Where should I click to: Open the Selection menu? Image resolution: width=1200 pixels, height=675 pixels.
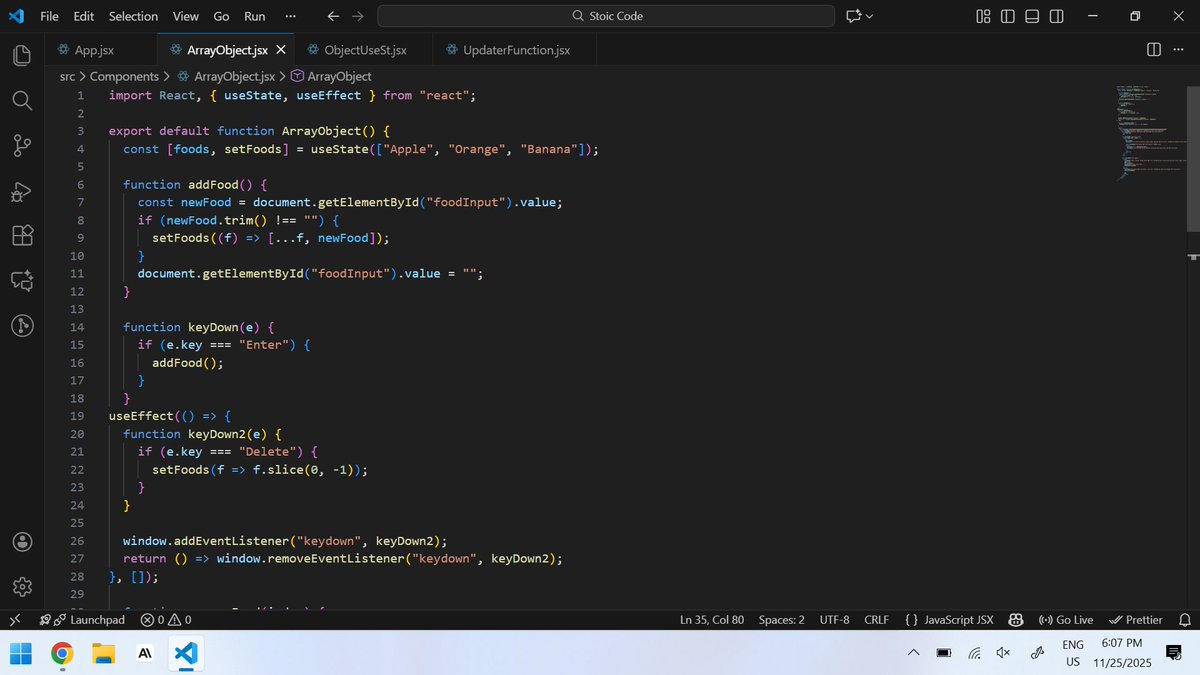click(133, 16)
